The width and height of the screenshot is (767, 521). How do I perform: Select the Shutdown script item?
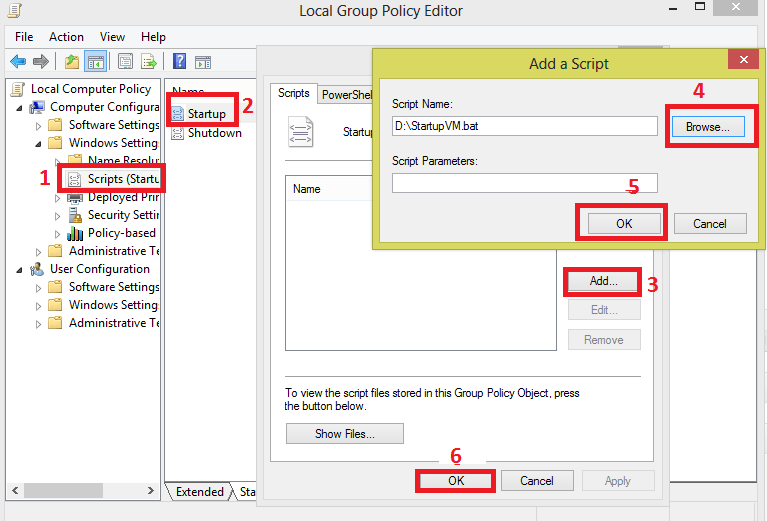pyautogui.click(x=214, y=133)
